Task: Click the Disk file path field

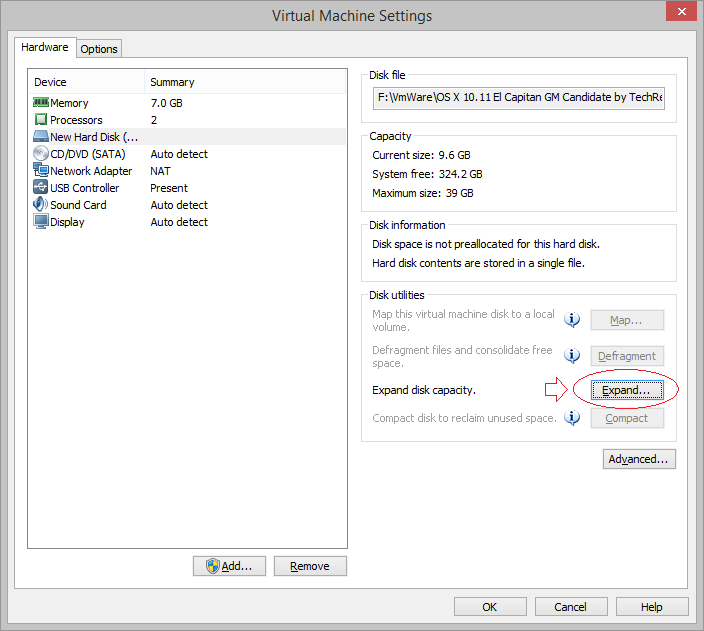Action: coord(519,98)
